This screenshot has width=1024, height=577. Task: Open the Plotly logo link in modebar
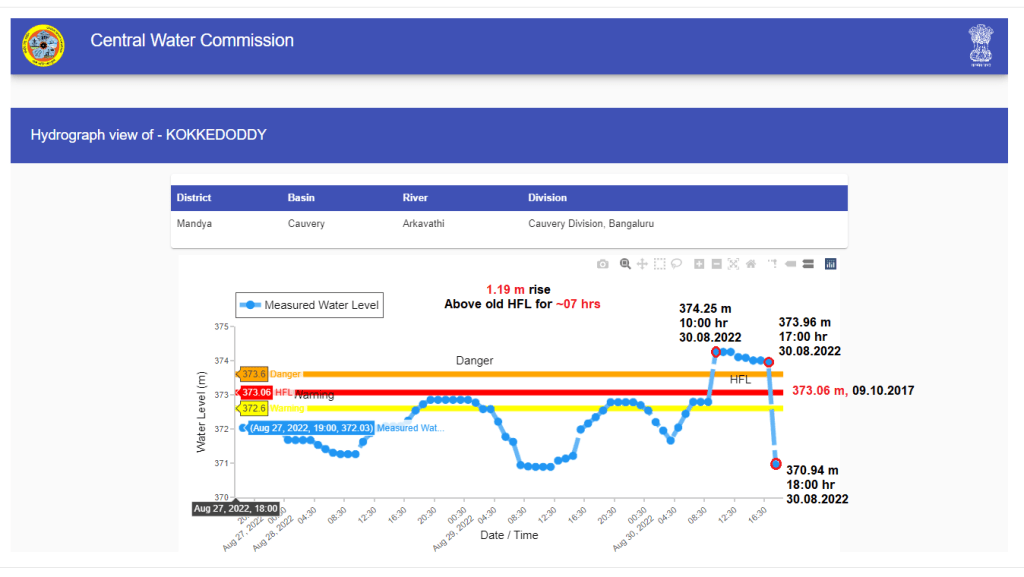(x=830, y=264)
